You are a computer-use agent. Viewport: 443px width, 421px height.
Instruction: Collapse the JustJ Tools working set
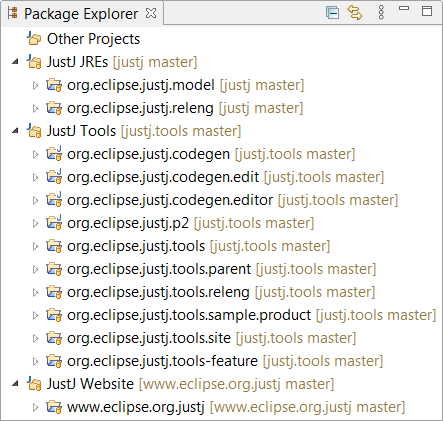(x=15, y=131)
